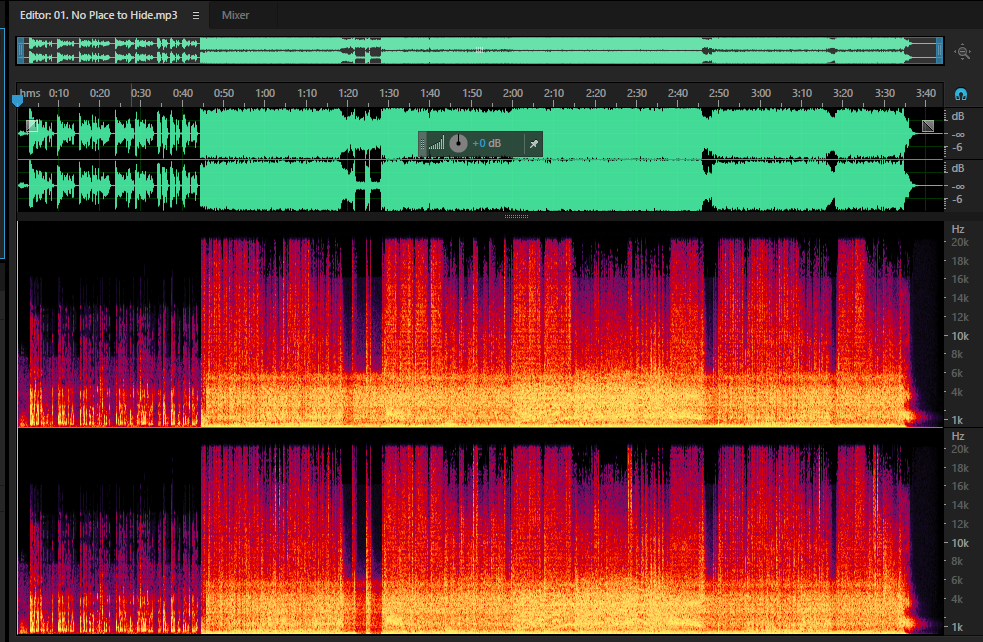The height and width of the screenshot is (642, 983).
Task: Open the Editor panel menu icon
Action: click(196, 15)
